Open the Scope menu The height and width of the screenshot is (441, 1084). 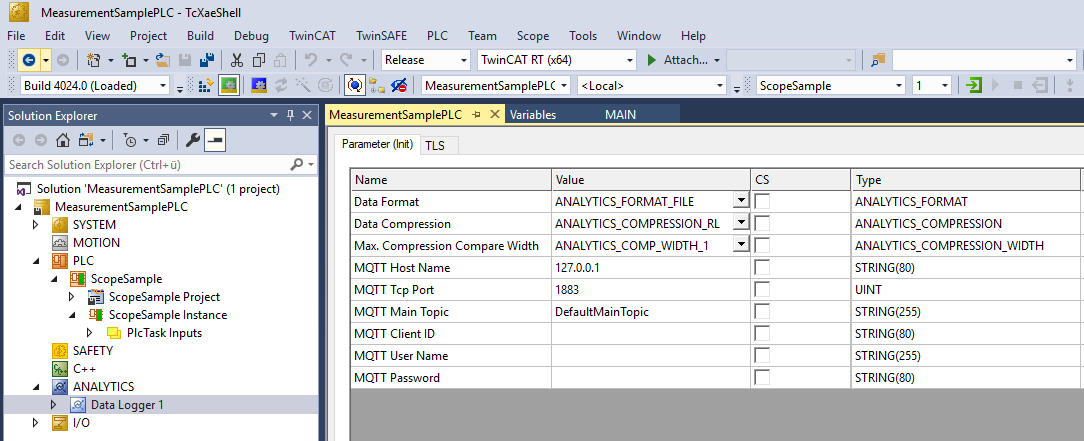533,36
